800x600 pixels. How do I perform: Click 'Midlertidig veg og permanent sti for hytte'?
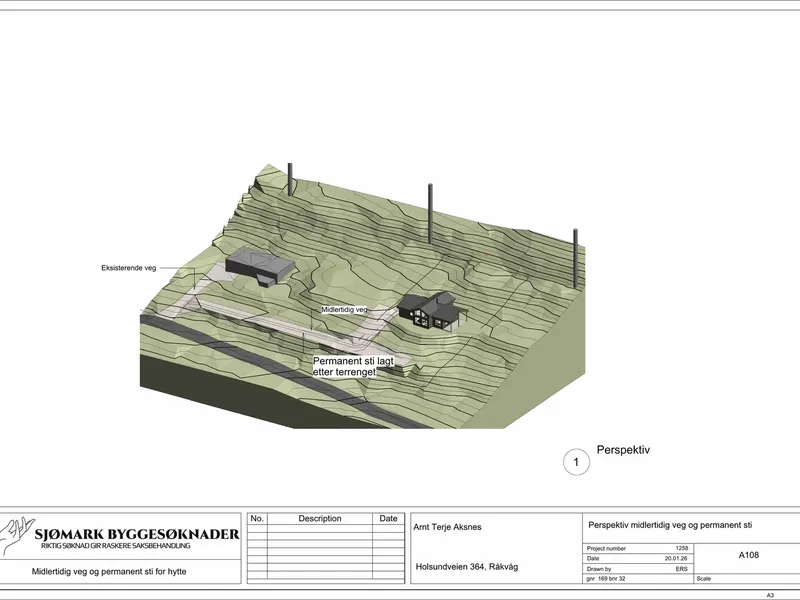coord(109,571)
